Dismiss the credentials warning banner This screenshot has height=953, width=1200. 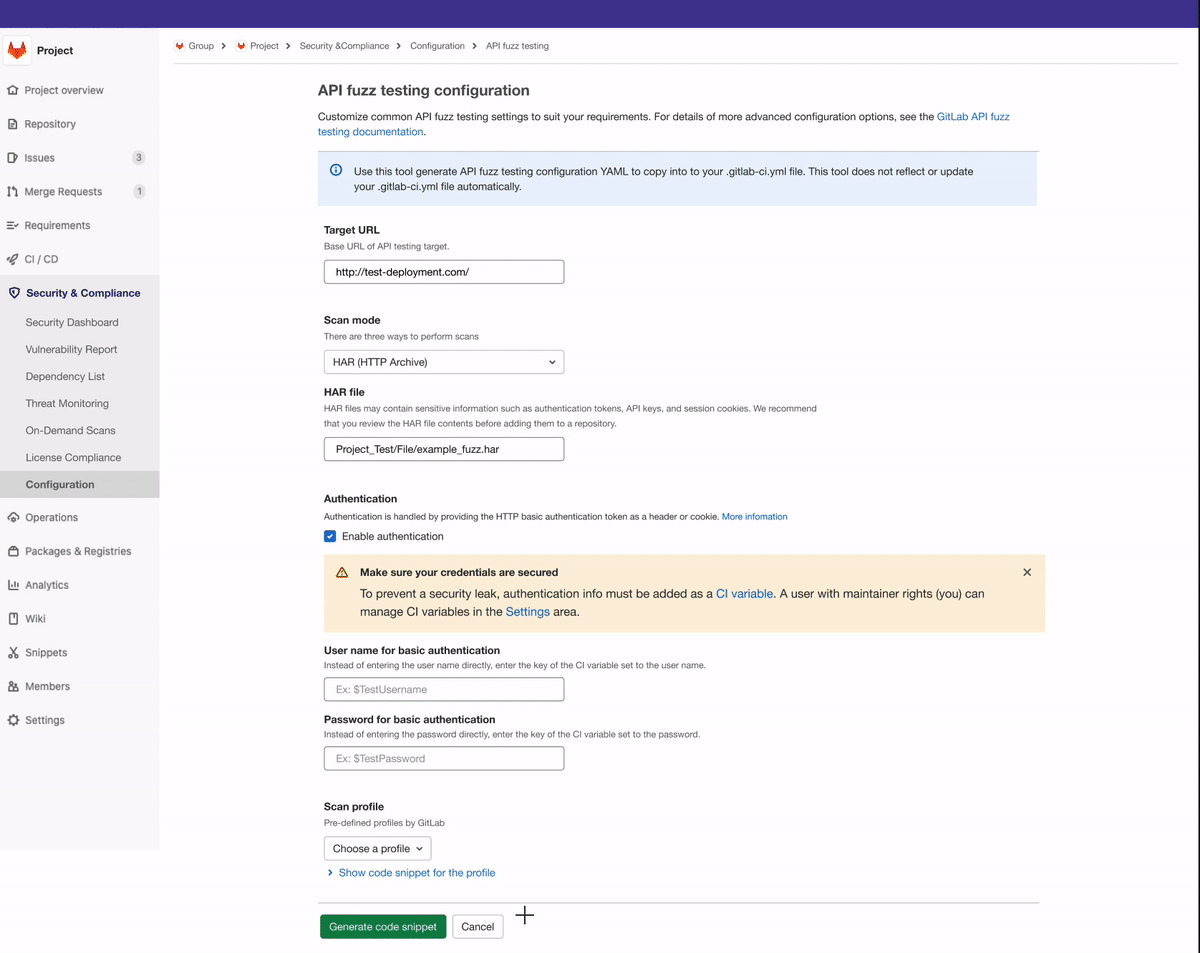(1027, 573)
